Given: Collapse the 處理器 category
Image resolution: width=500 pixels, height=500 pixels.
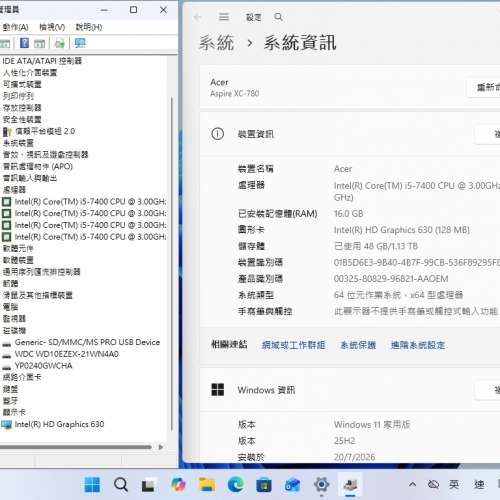Looking at the screenshot, I should (x=14, y=190).
